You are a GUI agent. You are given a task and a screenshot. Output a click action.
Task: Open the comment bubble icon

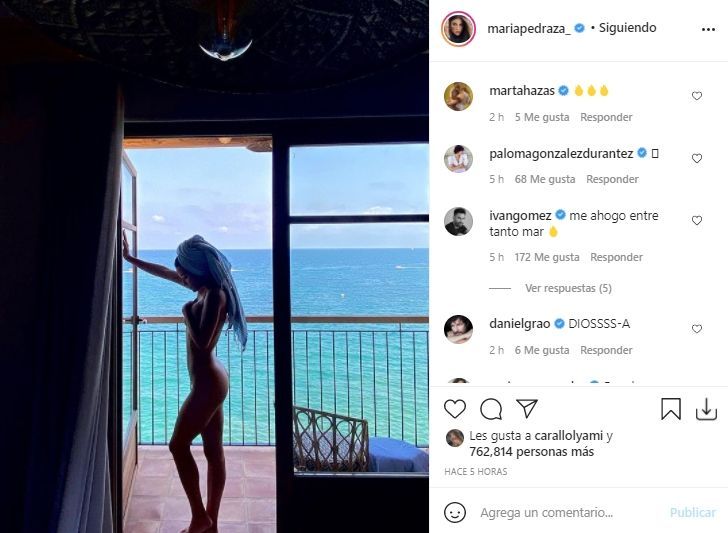491,409
